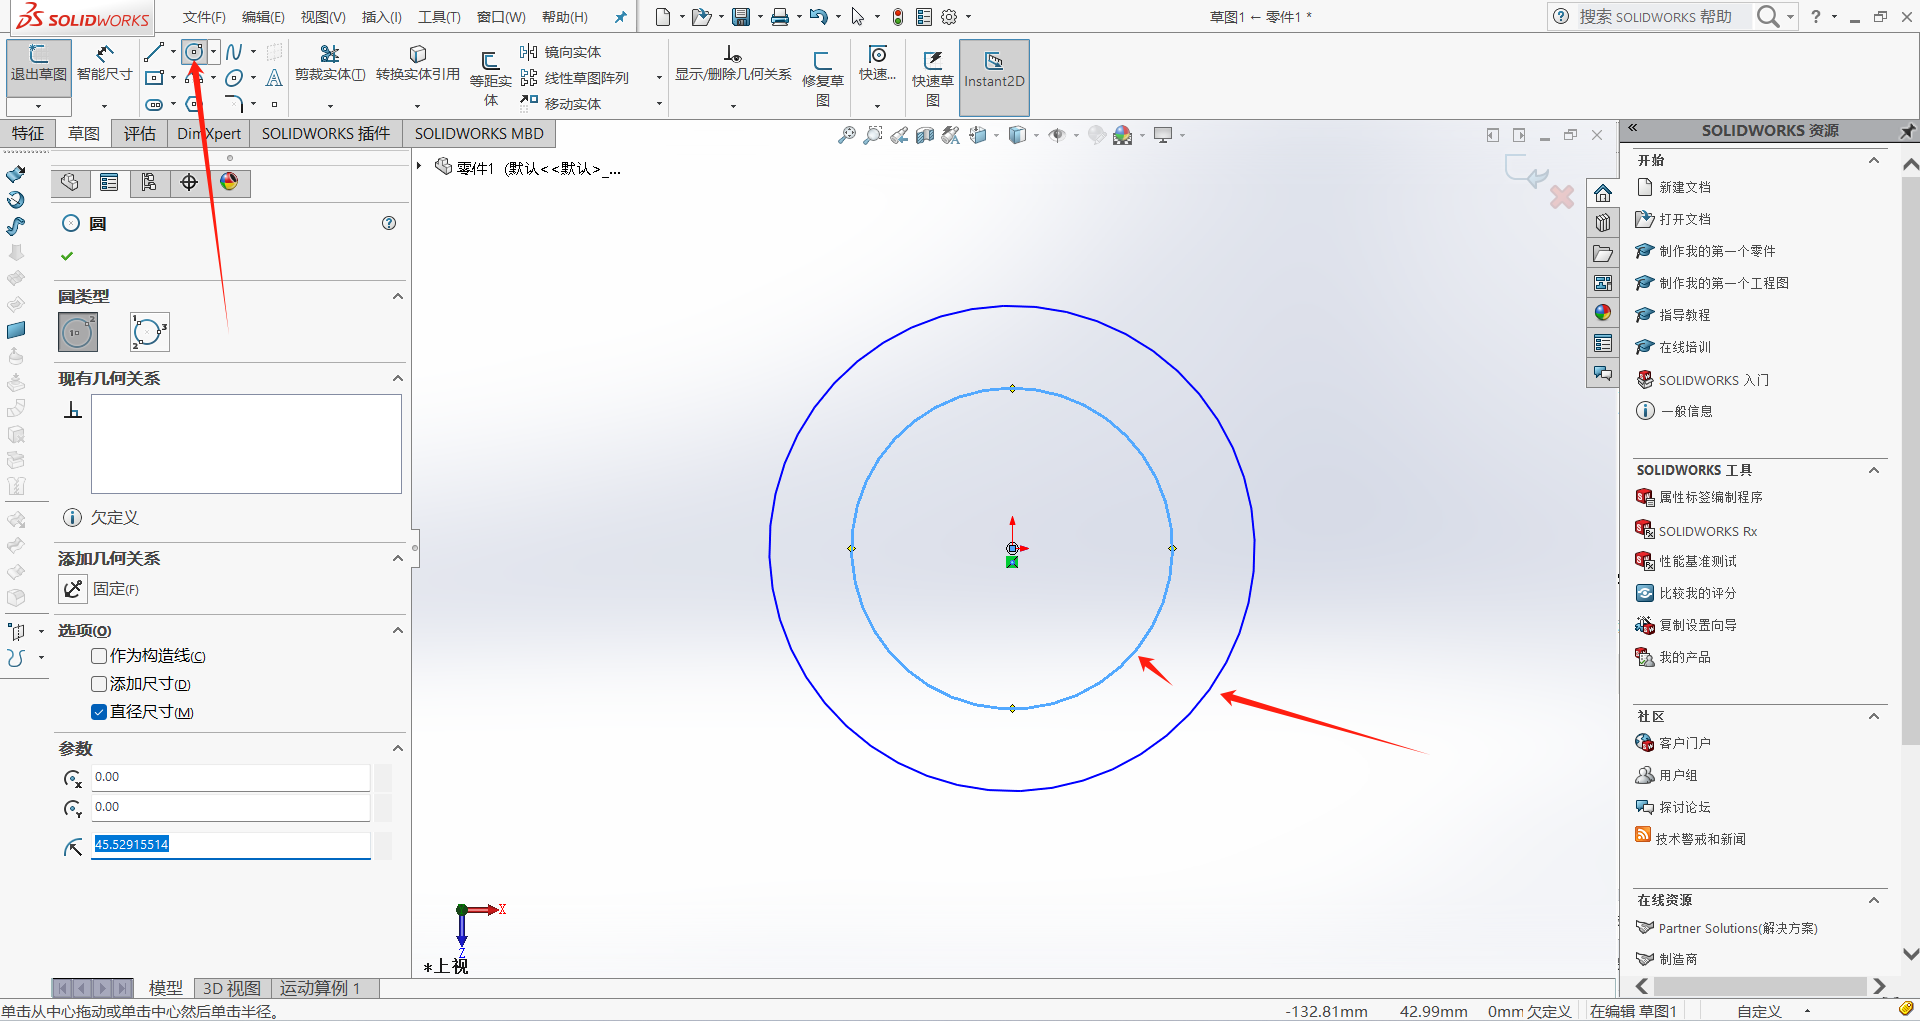Image resolution: width=1920 pixels, height=1021 pixels.
Task: Open the ConfigurationManager tab icon
Action: pyautogui.click(x=149, y=182)
